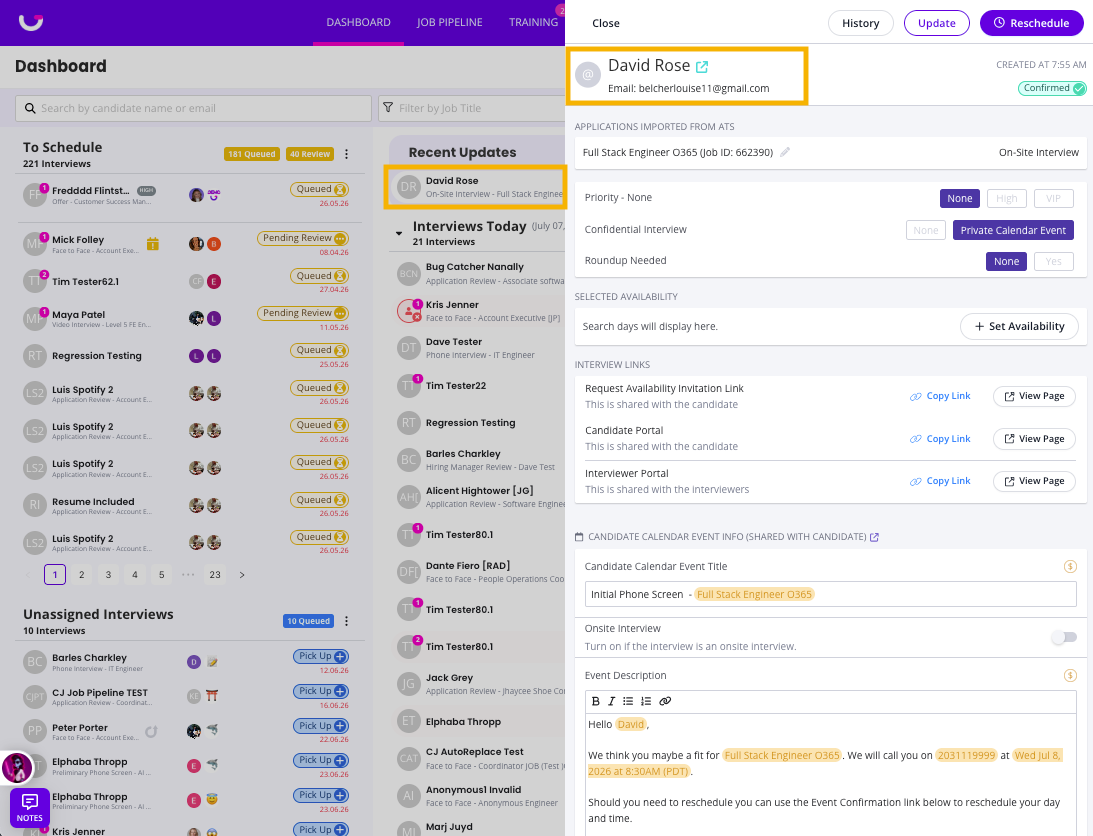Viewport: 1093px width, 836px height.
Task: Insert hyperlink in event description editor
Action: point(665,701)
